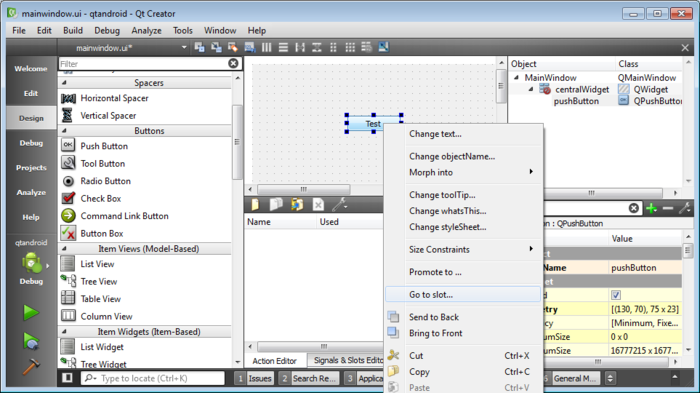Click the Edit Tab Order toolbar icon
The height and width of the screenshot is (393, 700).
(x=250, y=47)
